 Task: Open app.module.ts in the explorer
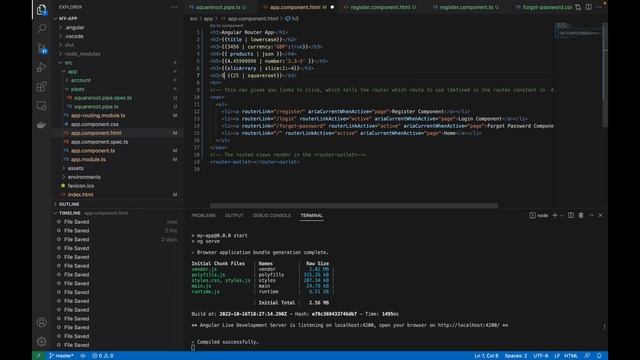pos(88,159)
